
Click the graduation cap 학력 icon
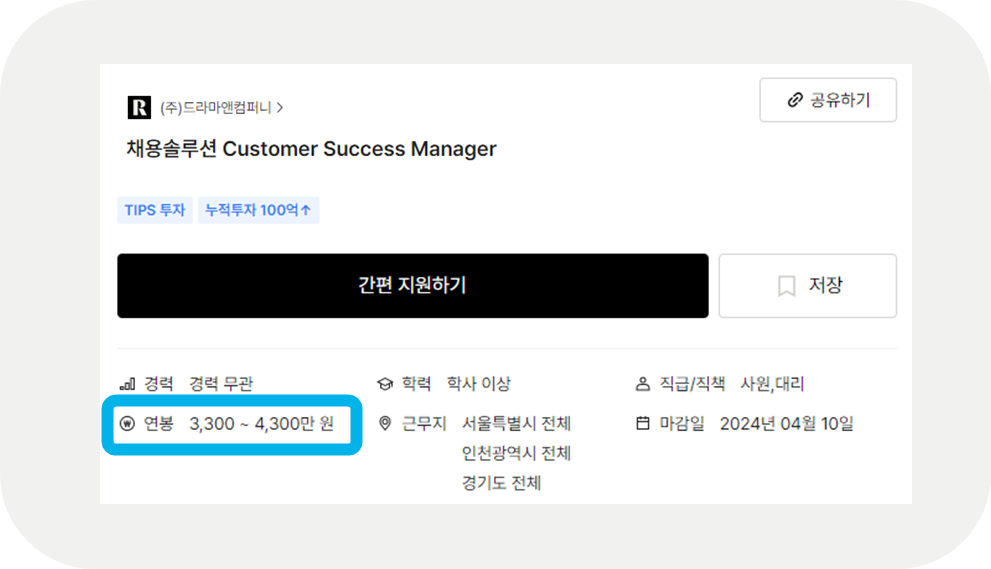click(385, 384)
